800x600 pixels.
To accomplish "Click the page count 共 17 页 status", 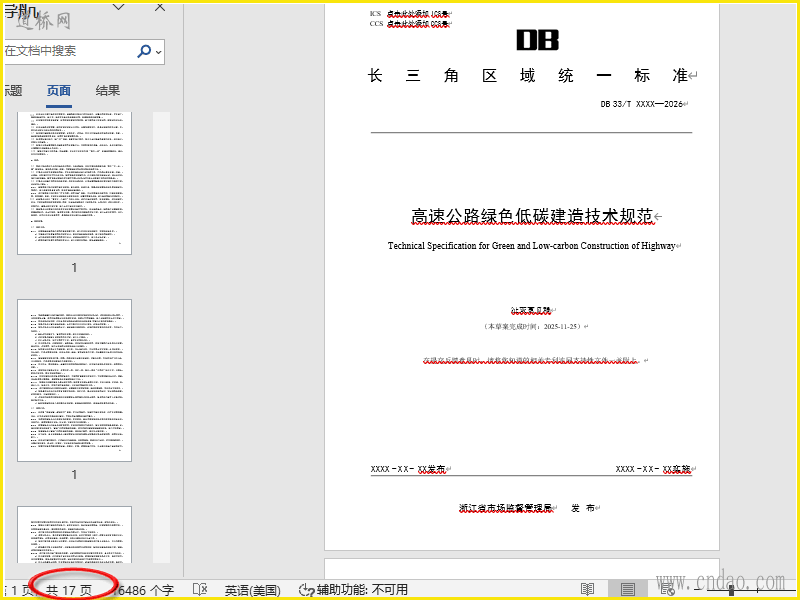I will (69, 590).
